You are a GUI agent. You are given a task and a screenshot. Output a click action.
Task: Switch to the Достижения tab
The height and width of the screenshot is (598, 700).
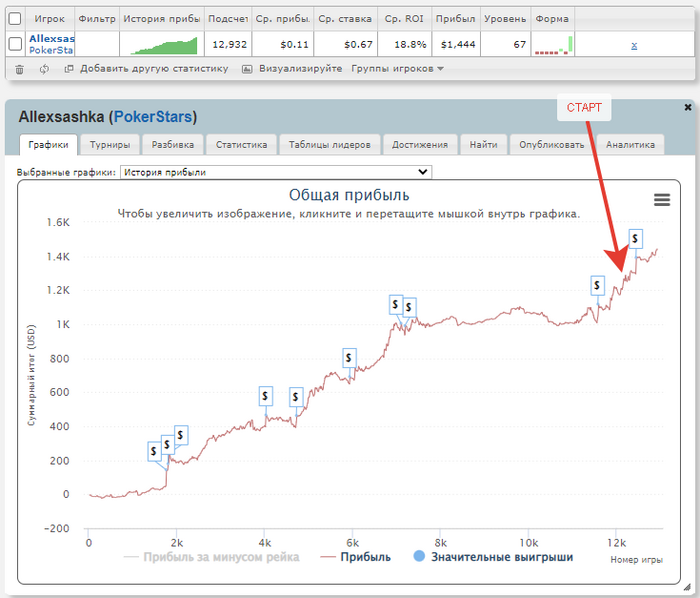[420, 145]
